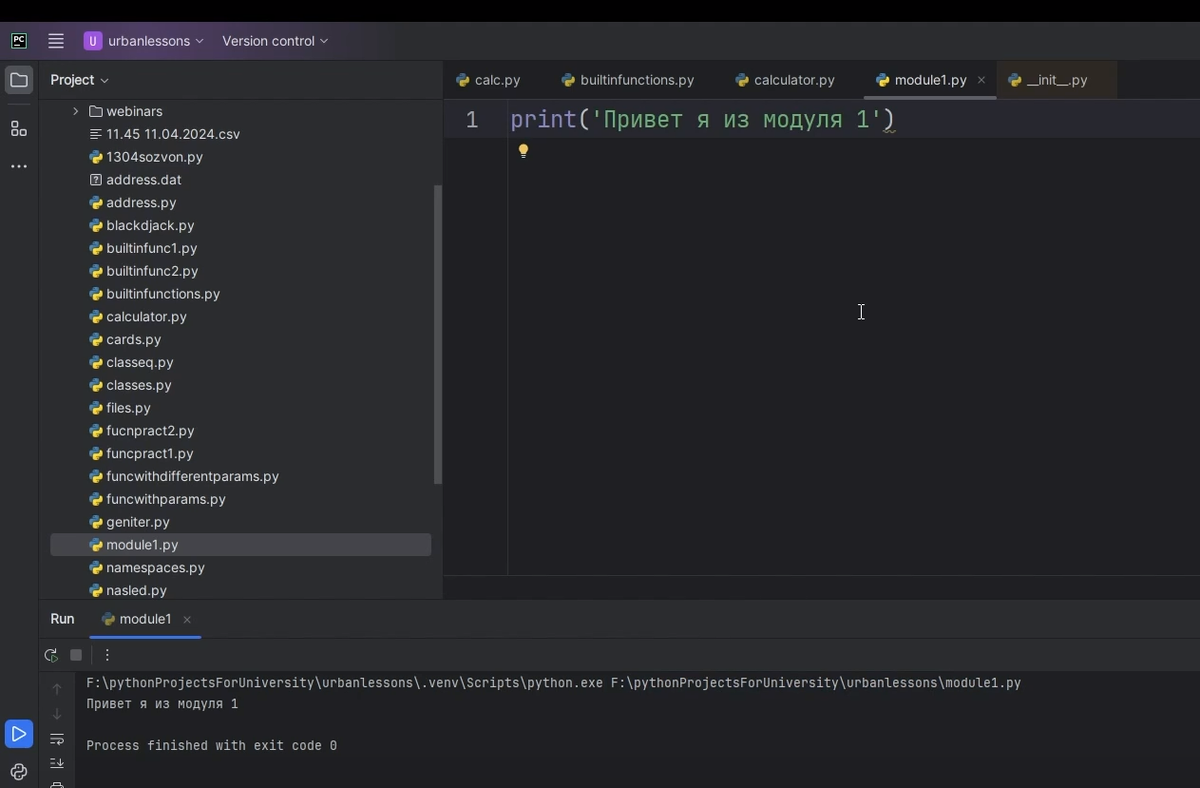Select address.dat in project tree
The width and height of the screenshot is (1200, 788).
pyautogui.click(x=135, y=180)
